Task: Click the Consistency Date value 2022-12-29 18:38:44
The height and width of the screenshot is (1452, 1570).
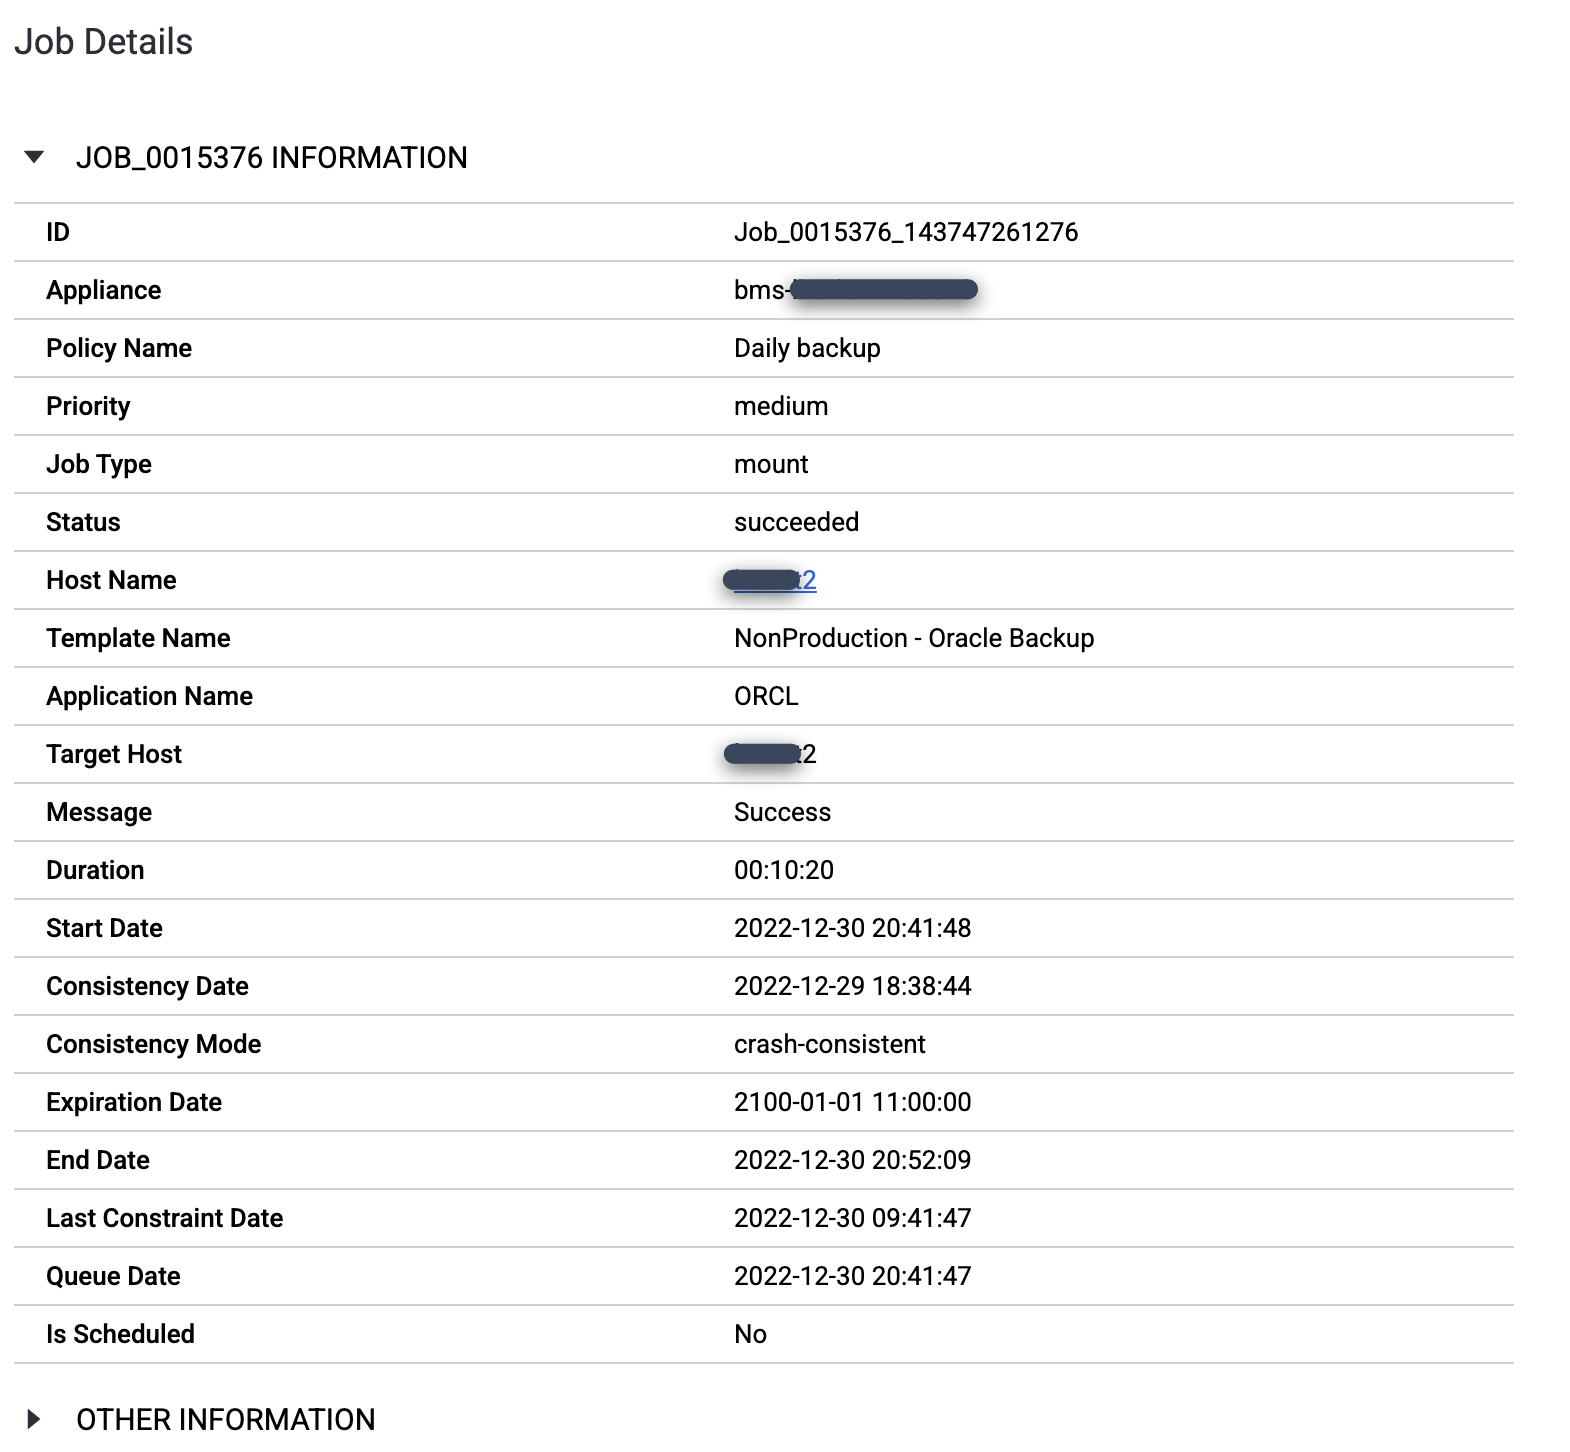Action: pos(852,986)
